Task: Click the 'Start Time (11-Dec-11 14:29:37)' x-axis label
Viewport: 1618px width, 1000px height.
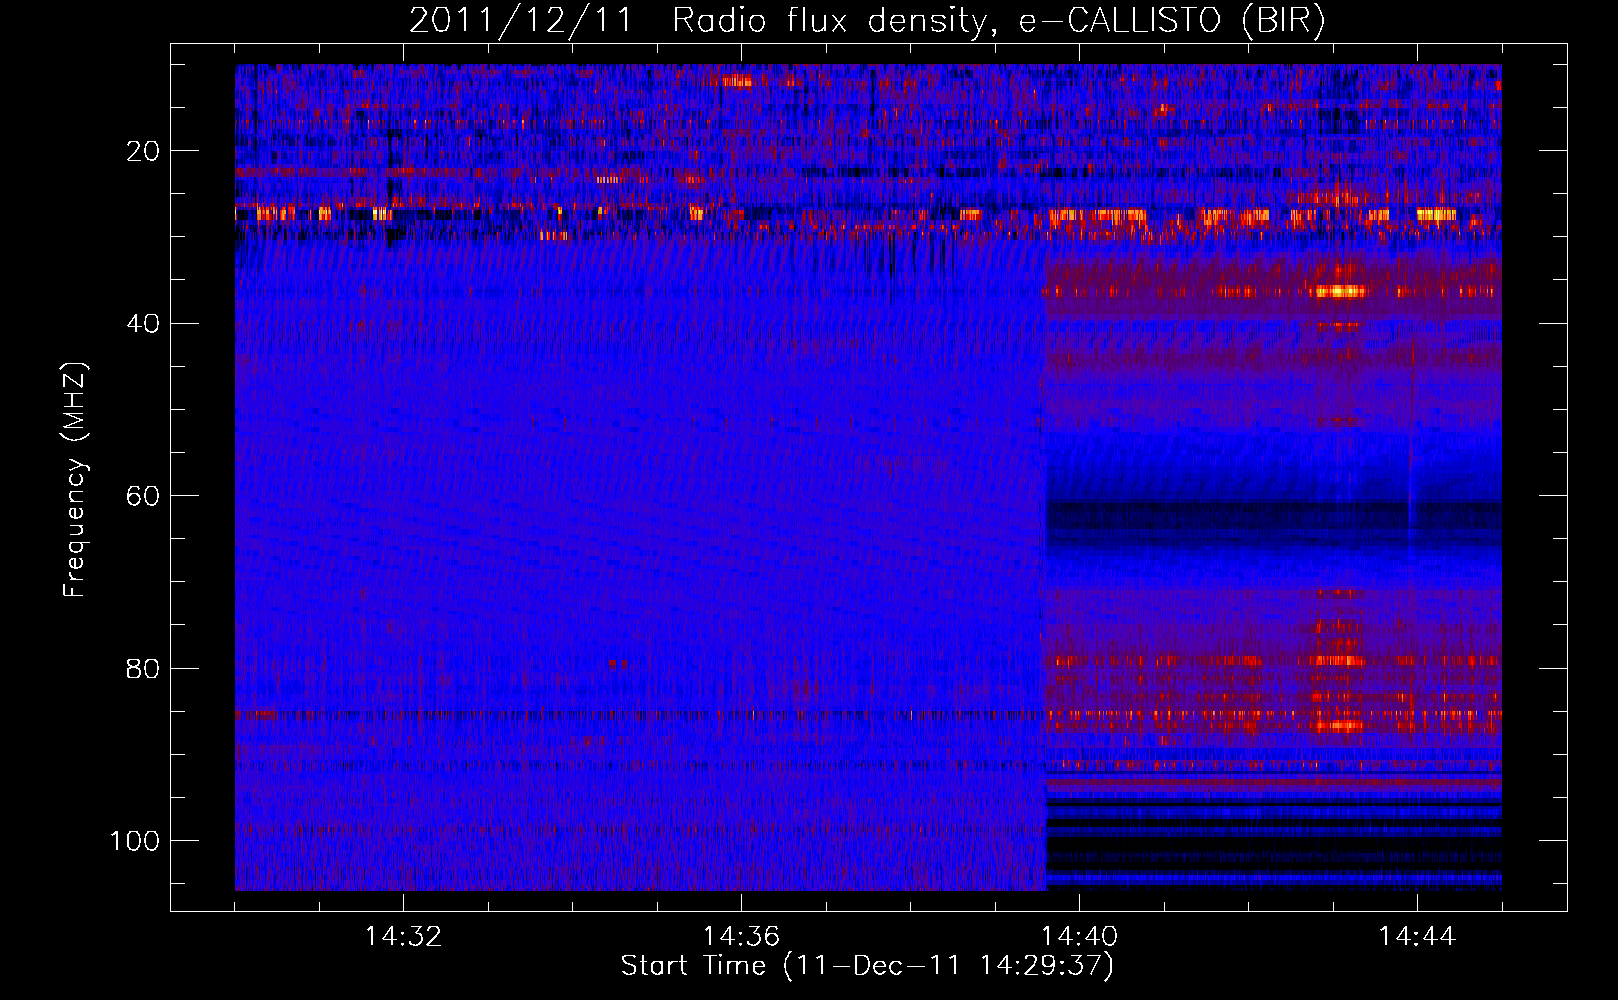Action: tap(867, 966)
